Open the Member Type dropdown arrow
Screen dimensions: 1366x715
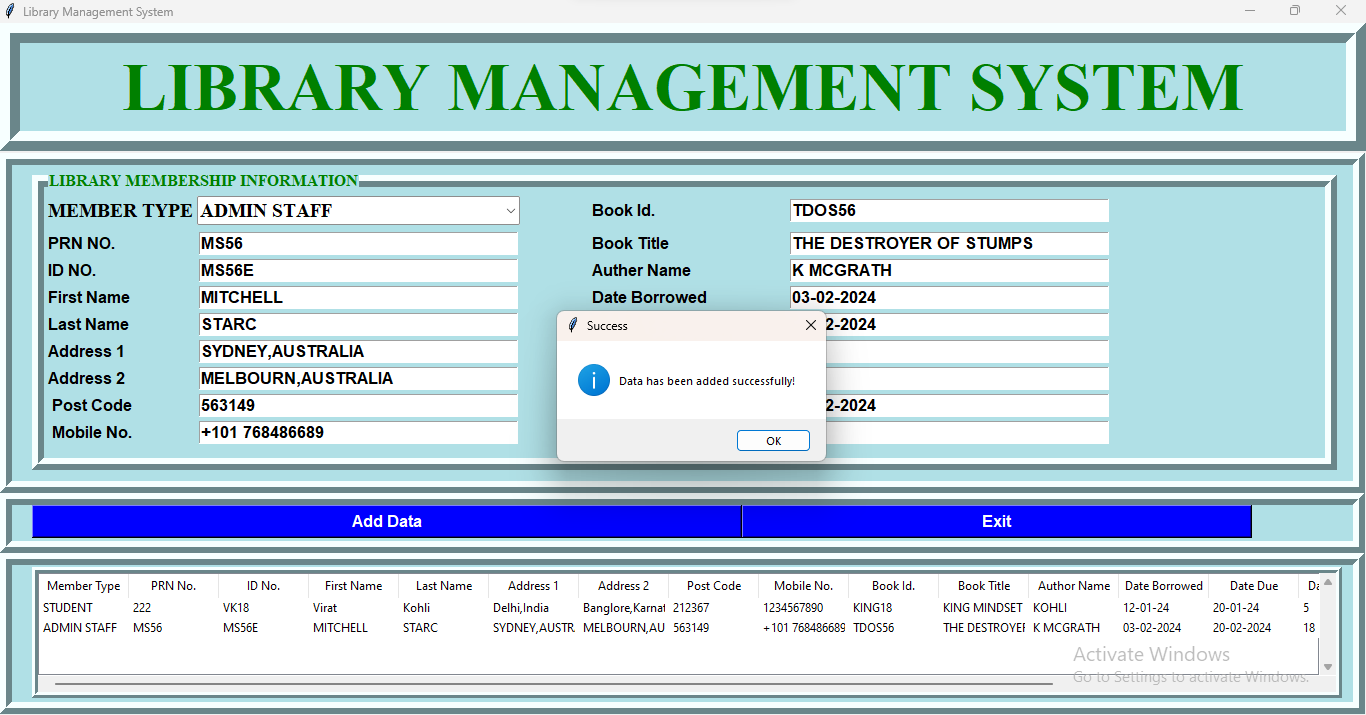click(510, 211)
